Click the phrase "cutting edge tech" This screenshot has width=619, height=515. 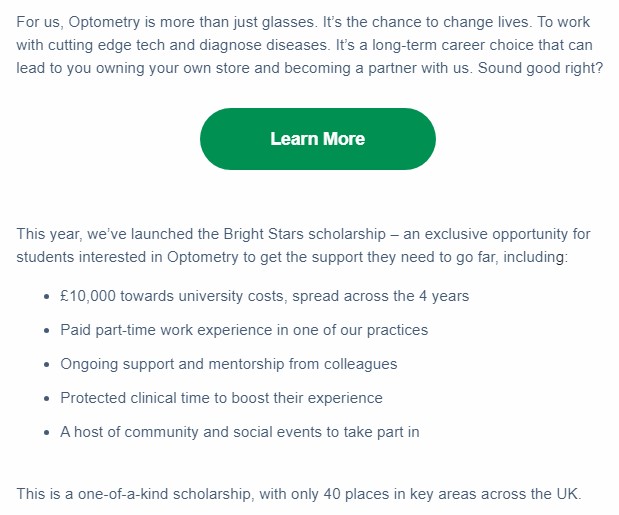coord(106,45)
